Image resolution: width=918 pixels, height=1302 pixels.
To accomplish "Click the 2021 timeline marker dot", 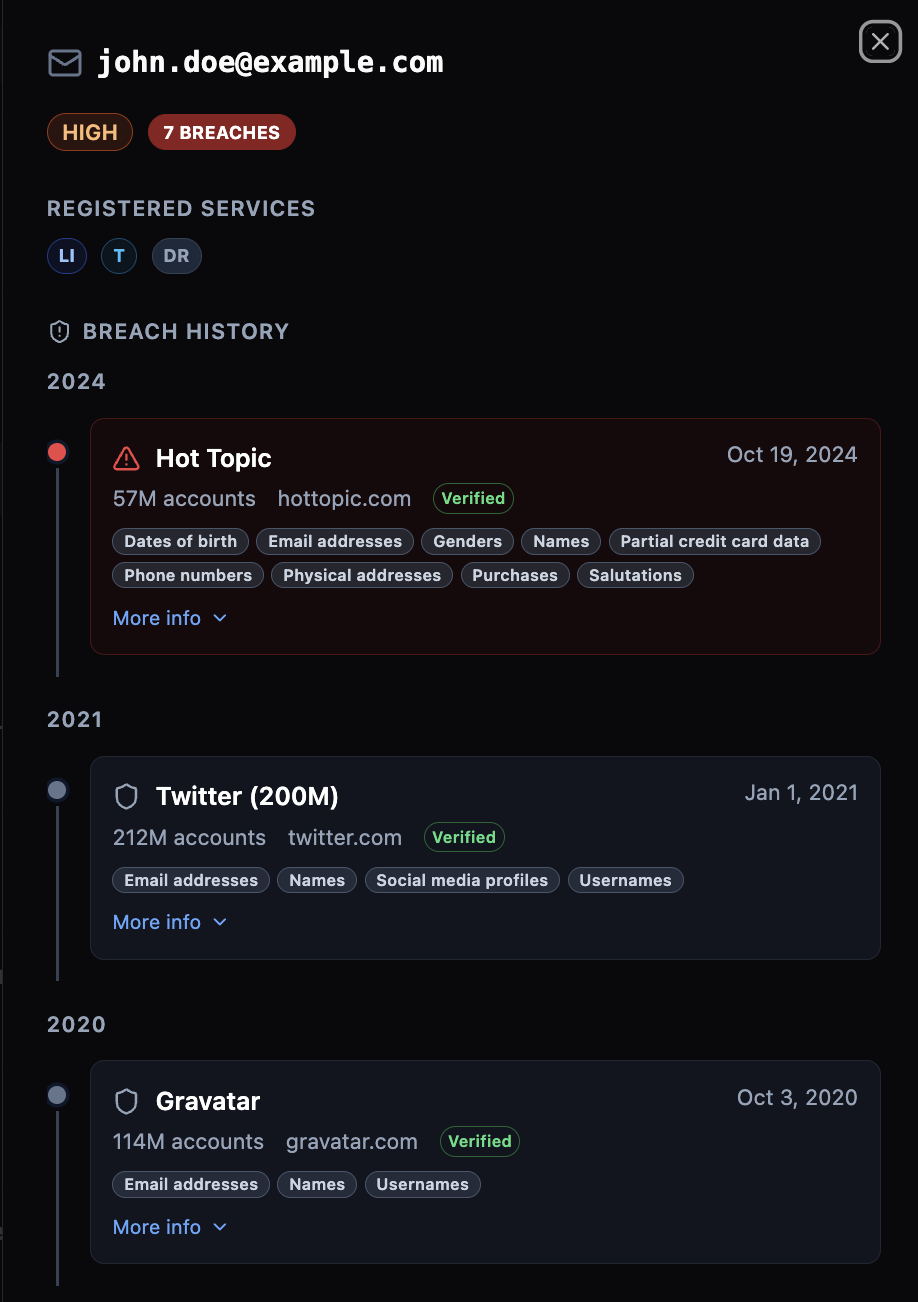I will tap(57, 790).
